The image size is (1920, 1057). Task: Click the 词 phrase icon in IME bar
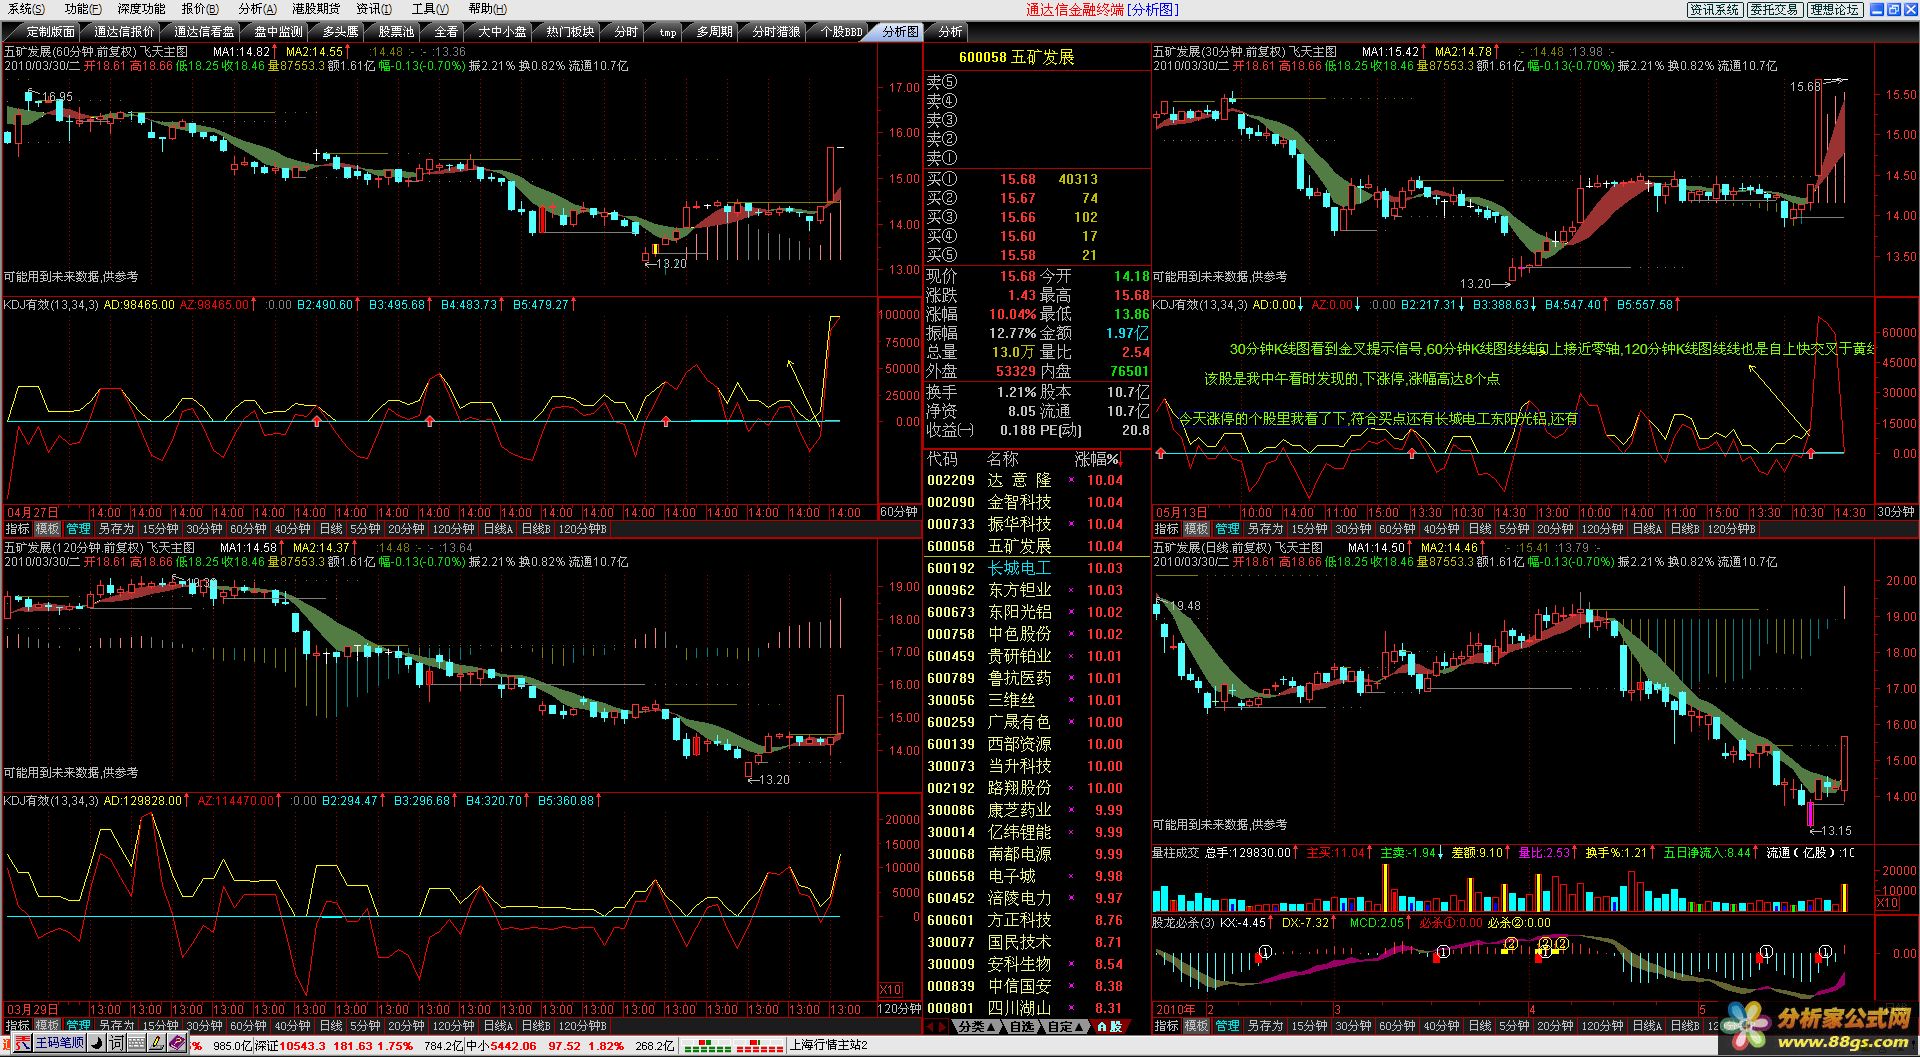116,1043
